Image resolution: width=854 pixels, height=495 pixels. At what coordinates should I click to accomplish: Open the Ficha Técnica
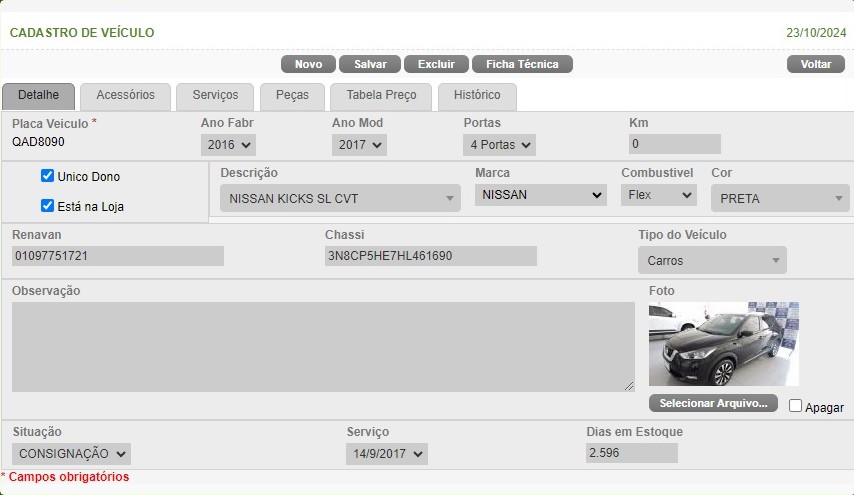tap(522, 64)
